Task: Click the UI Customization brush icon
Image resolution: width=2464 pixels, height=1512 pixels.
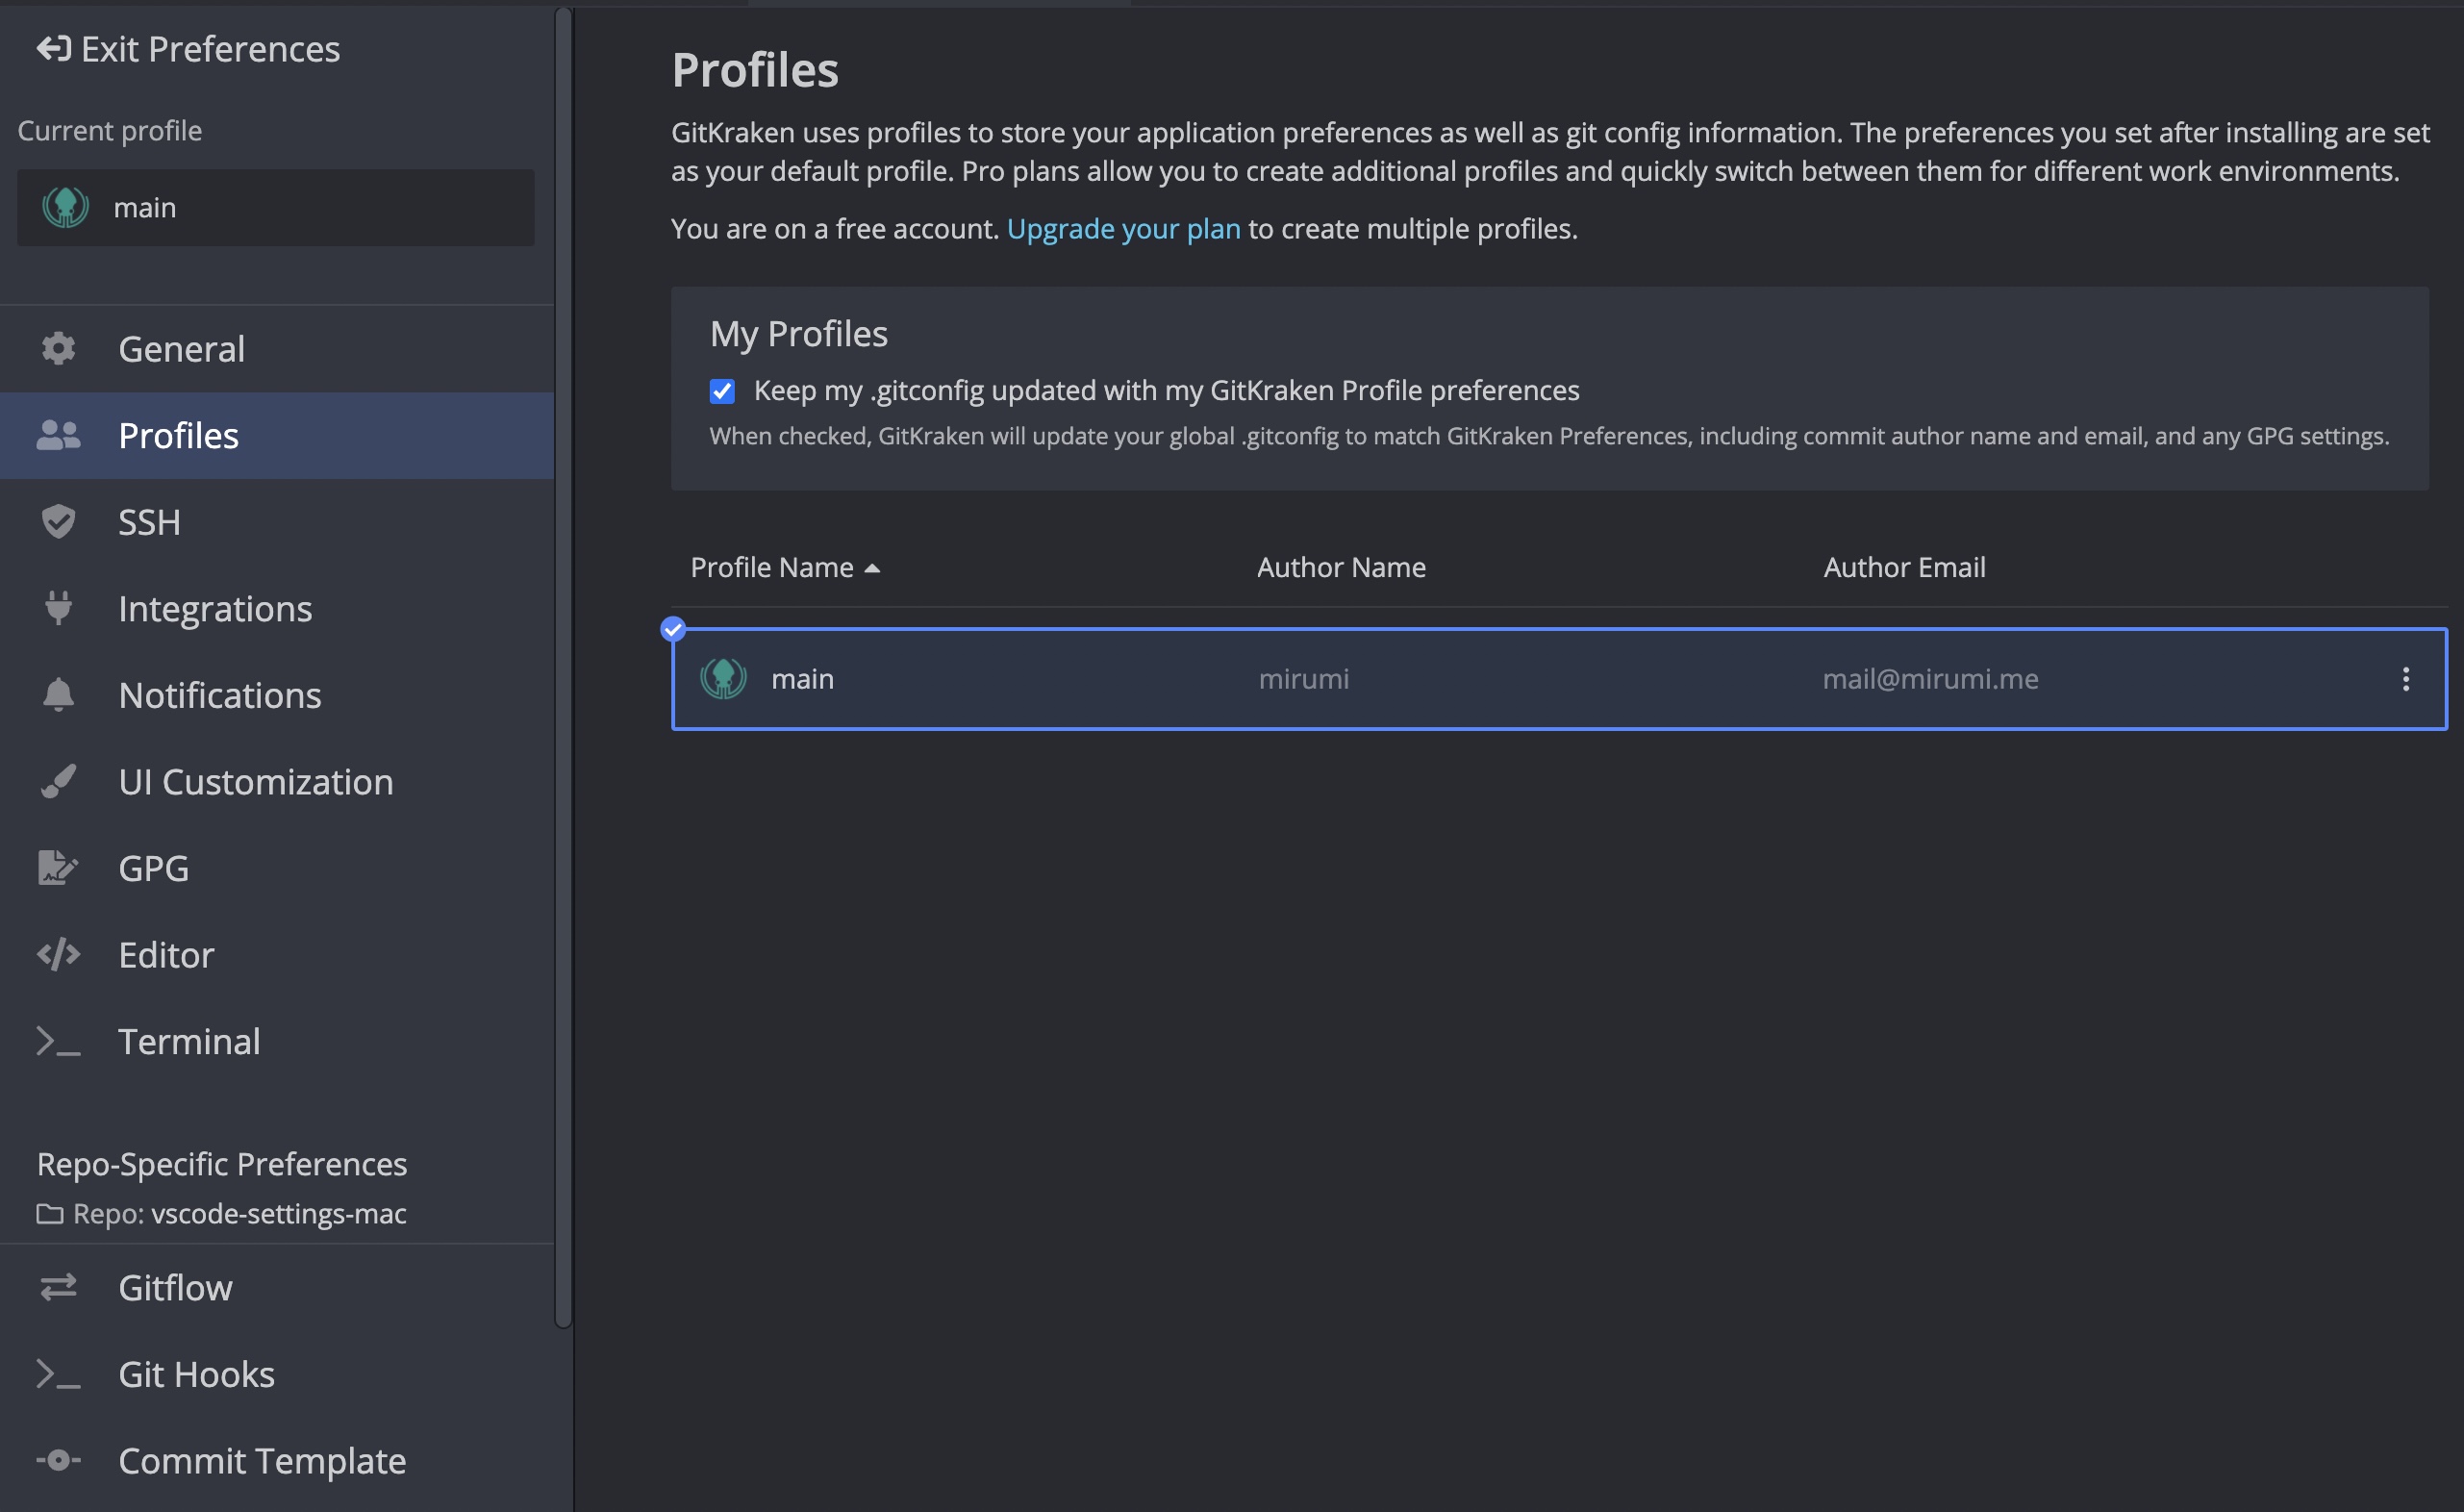Action: 58,782
